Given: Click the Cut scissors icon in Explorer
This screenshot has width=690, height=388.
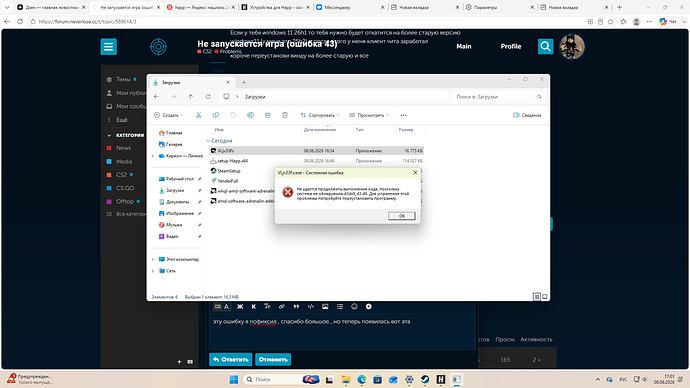Looking at the screenshot, I should [198, 115].
